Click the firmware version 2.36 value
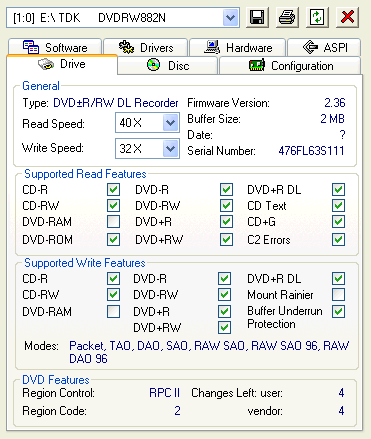The width and height of the screenshot is (371, 439). [335, 103]
